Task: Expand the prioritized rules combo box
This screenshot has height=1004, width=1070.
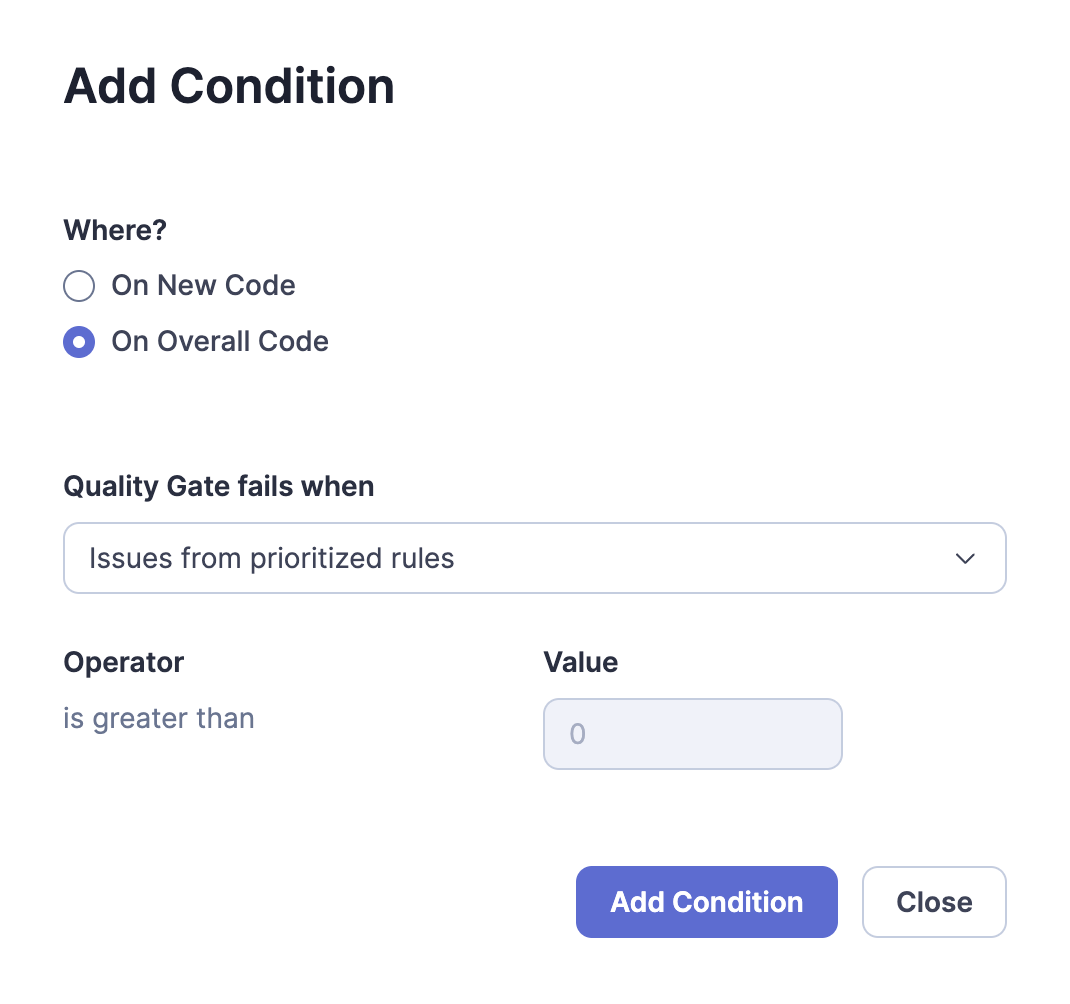Action: pos(534,558)
